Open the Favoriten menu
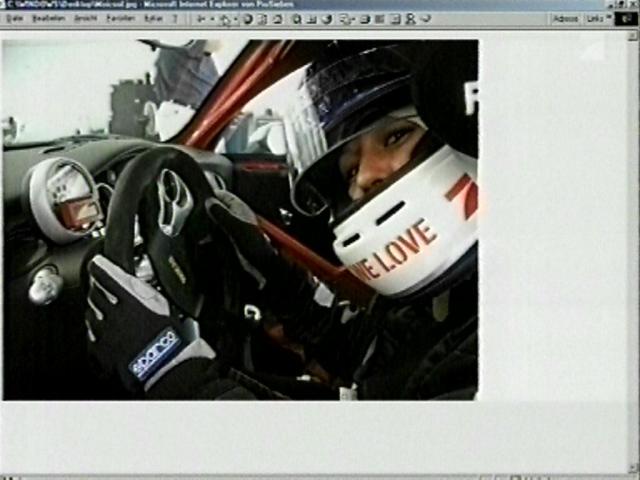Screen dimensions: 640x480 point(120,18)
